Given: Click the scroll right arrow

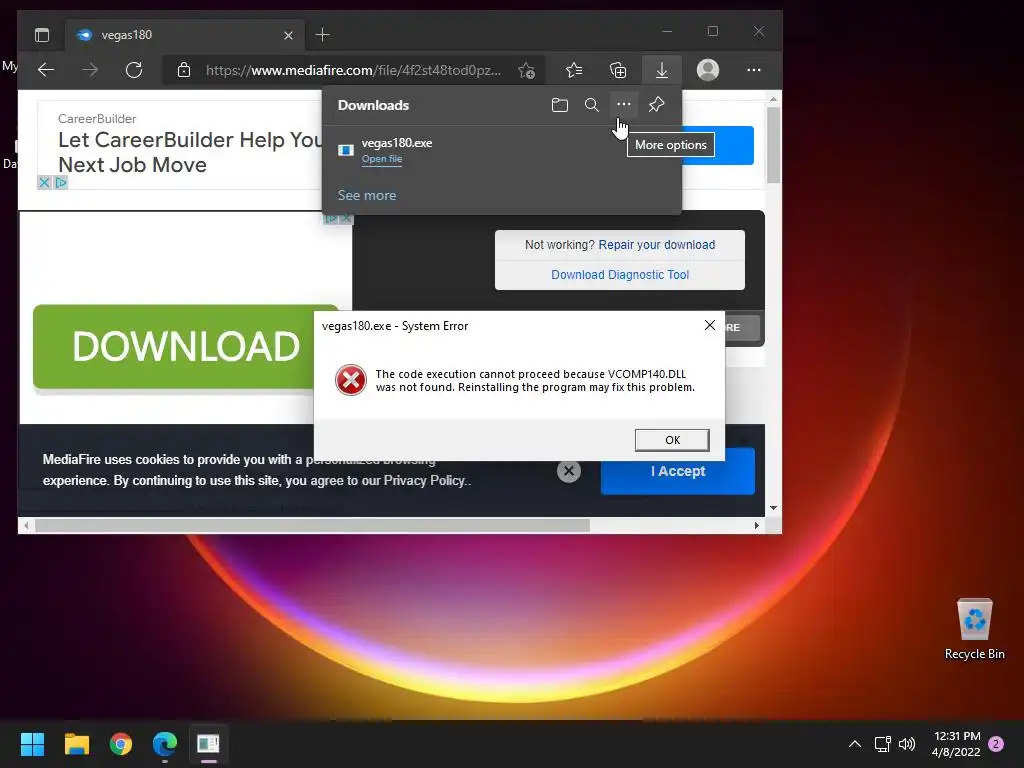Looking at the screenshot, I should pos(756,526).
